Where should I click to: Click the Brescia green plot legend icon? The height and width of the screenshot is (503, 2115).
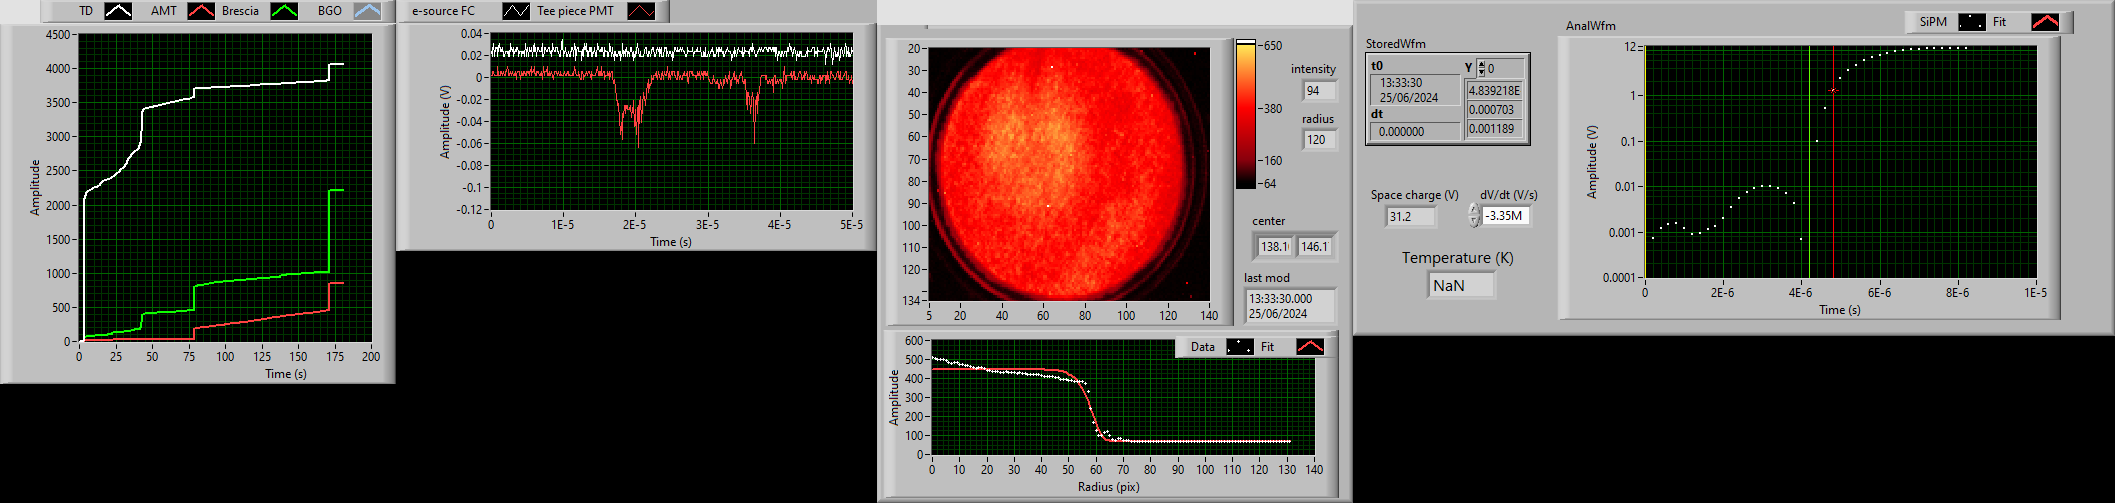pyautogui.click(x=284, y=11)
